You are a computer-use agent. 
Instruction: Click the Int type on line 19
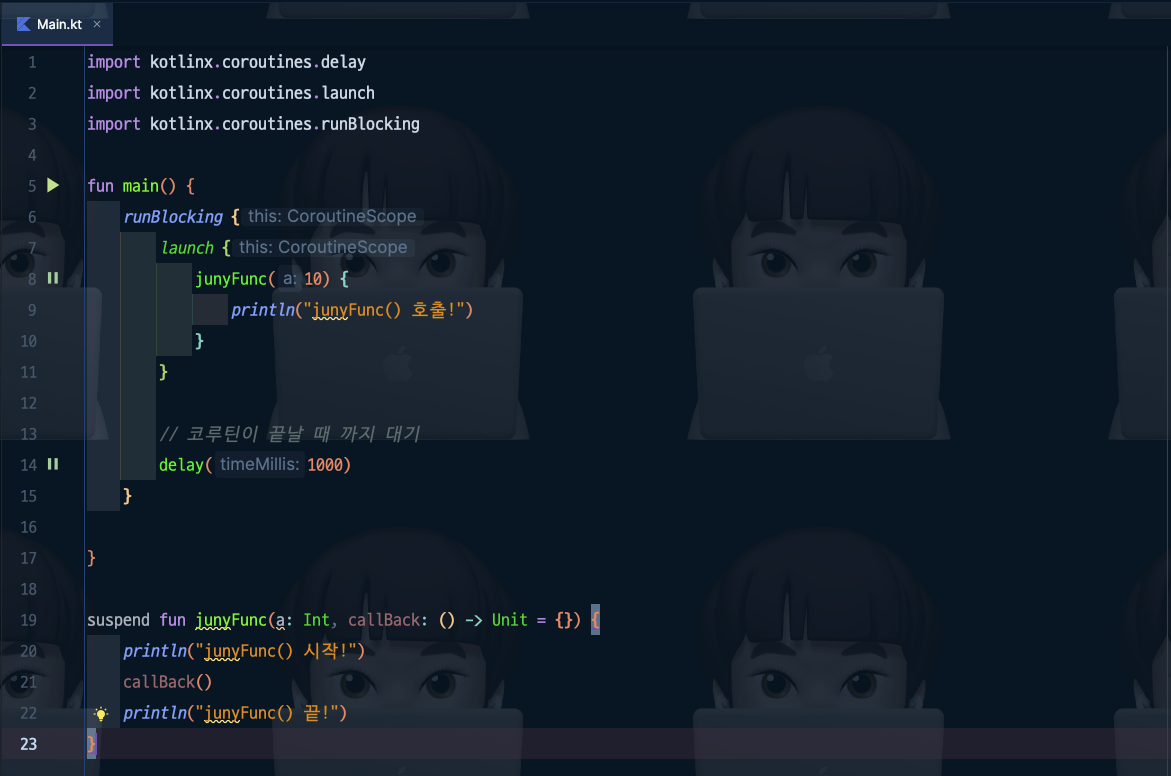pos(316,620)
